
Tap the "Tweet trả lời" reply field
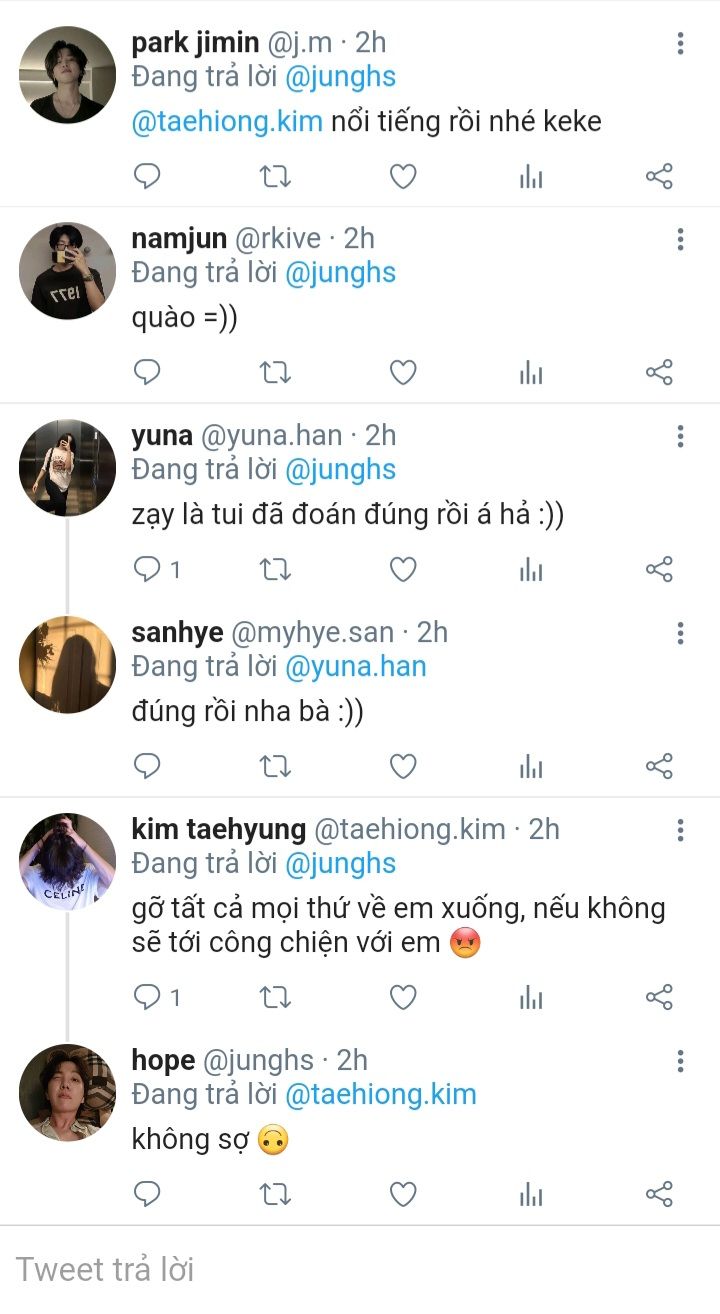[x=360, y=1270]
